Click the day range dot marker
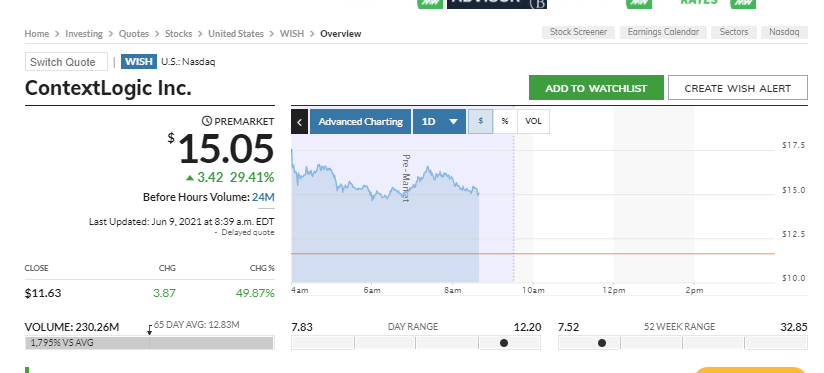 pos(504,343)
